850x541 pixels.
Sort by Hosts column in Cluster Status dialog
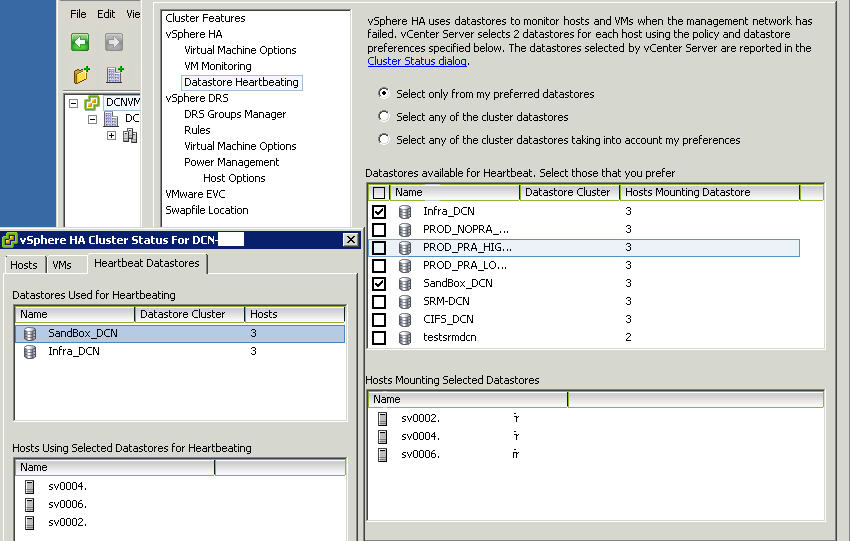pyautogui.click(x=294, y=314)
